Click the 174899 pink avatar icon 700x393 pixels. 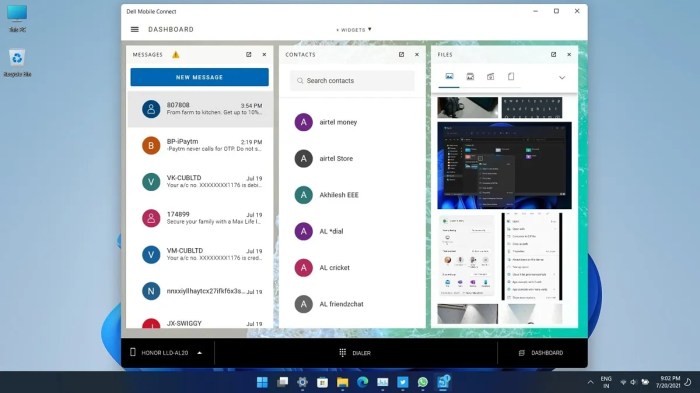pyautogui.click(x=151, y=218)
